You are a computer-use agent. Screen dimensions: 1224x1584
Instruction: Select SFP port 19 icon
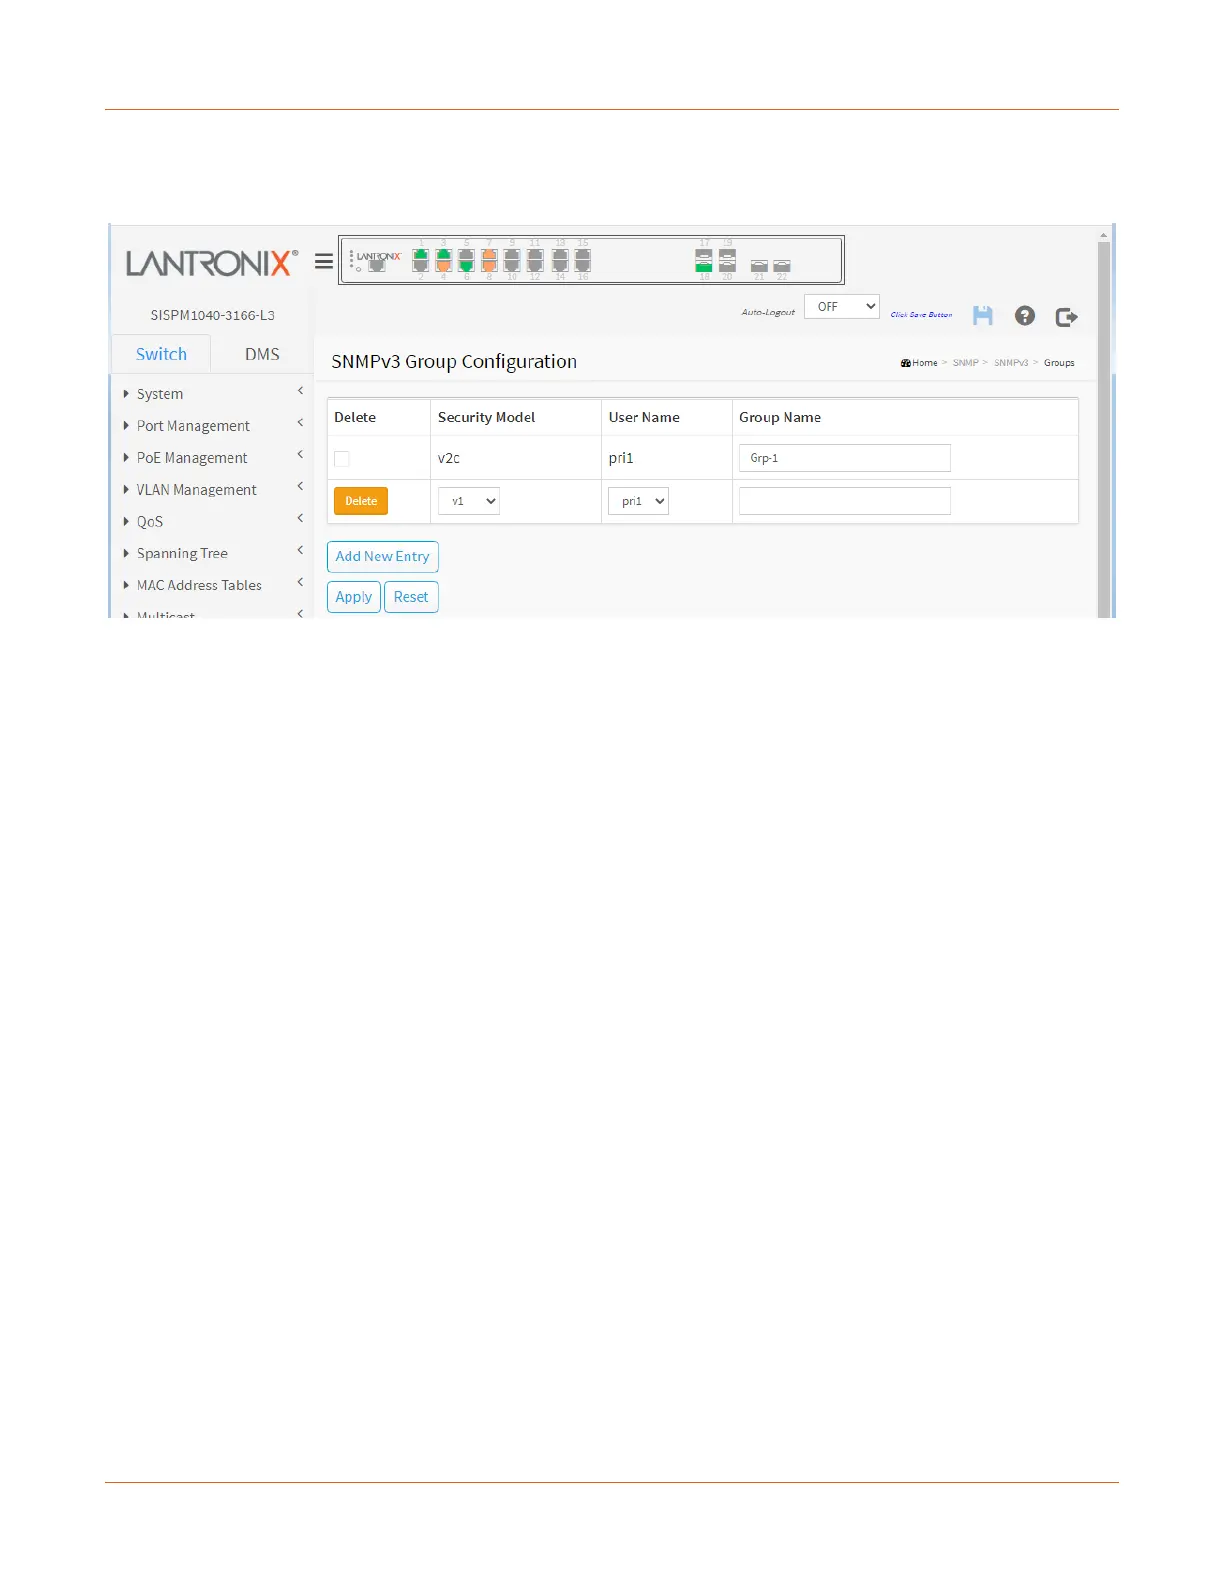pyautogui.click(x=728, y=256)
